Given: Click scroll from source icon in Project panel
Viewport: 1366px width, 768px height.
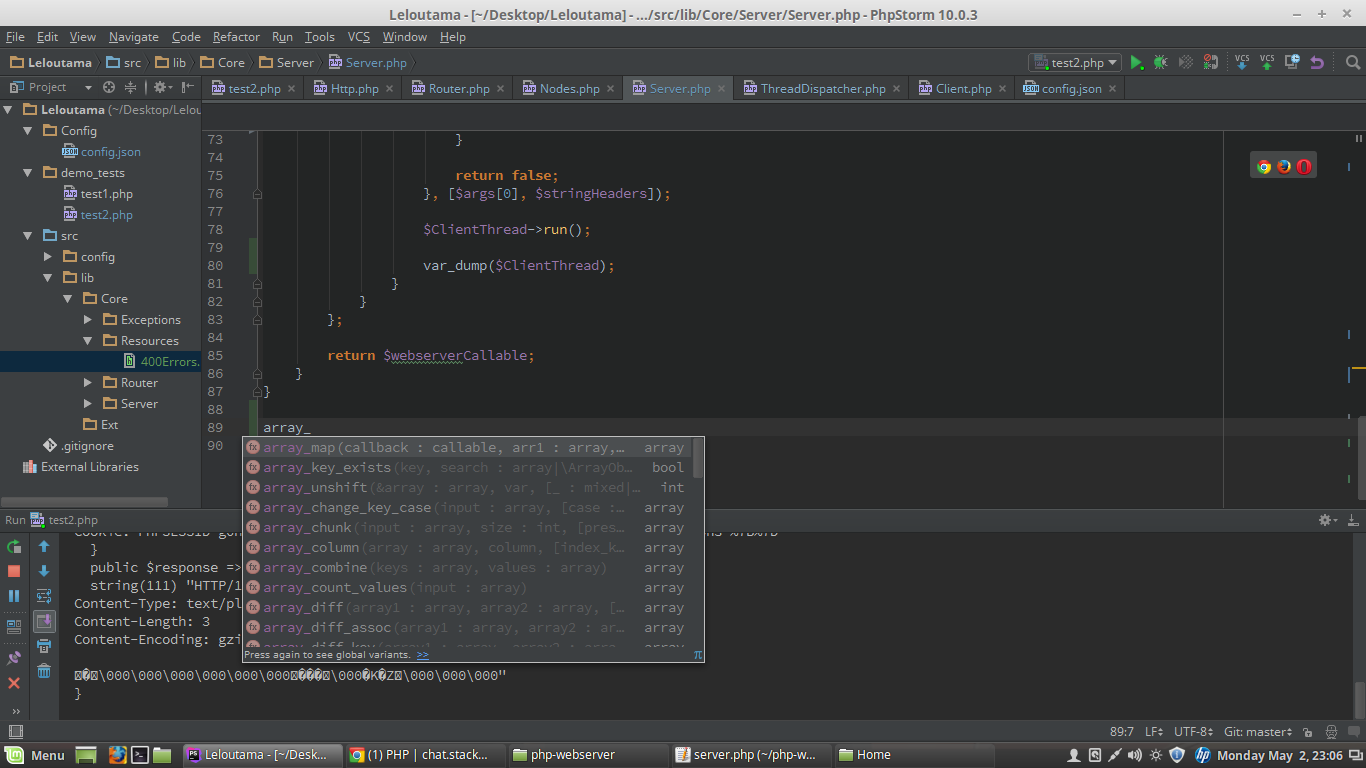Looking at the screenshot, I should [109, 88].
